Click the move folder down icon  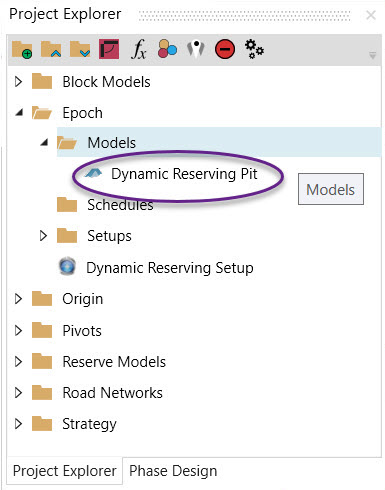click(80, 50)
